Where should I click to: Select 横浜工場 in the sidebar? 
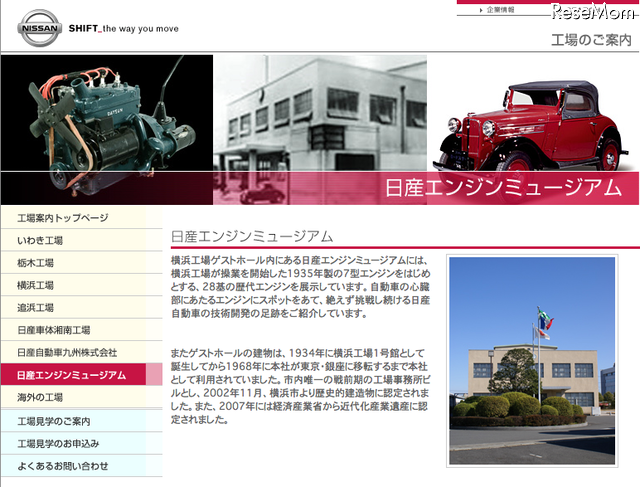coord(82,285)
